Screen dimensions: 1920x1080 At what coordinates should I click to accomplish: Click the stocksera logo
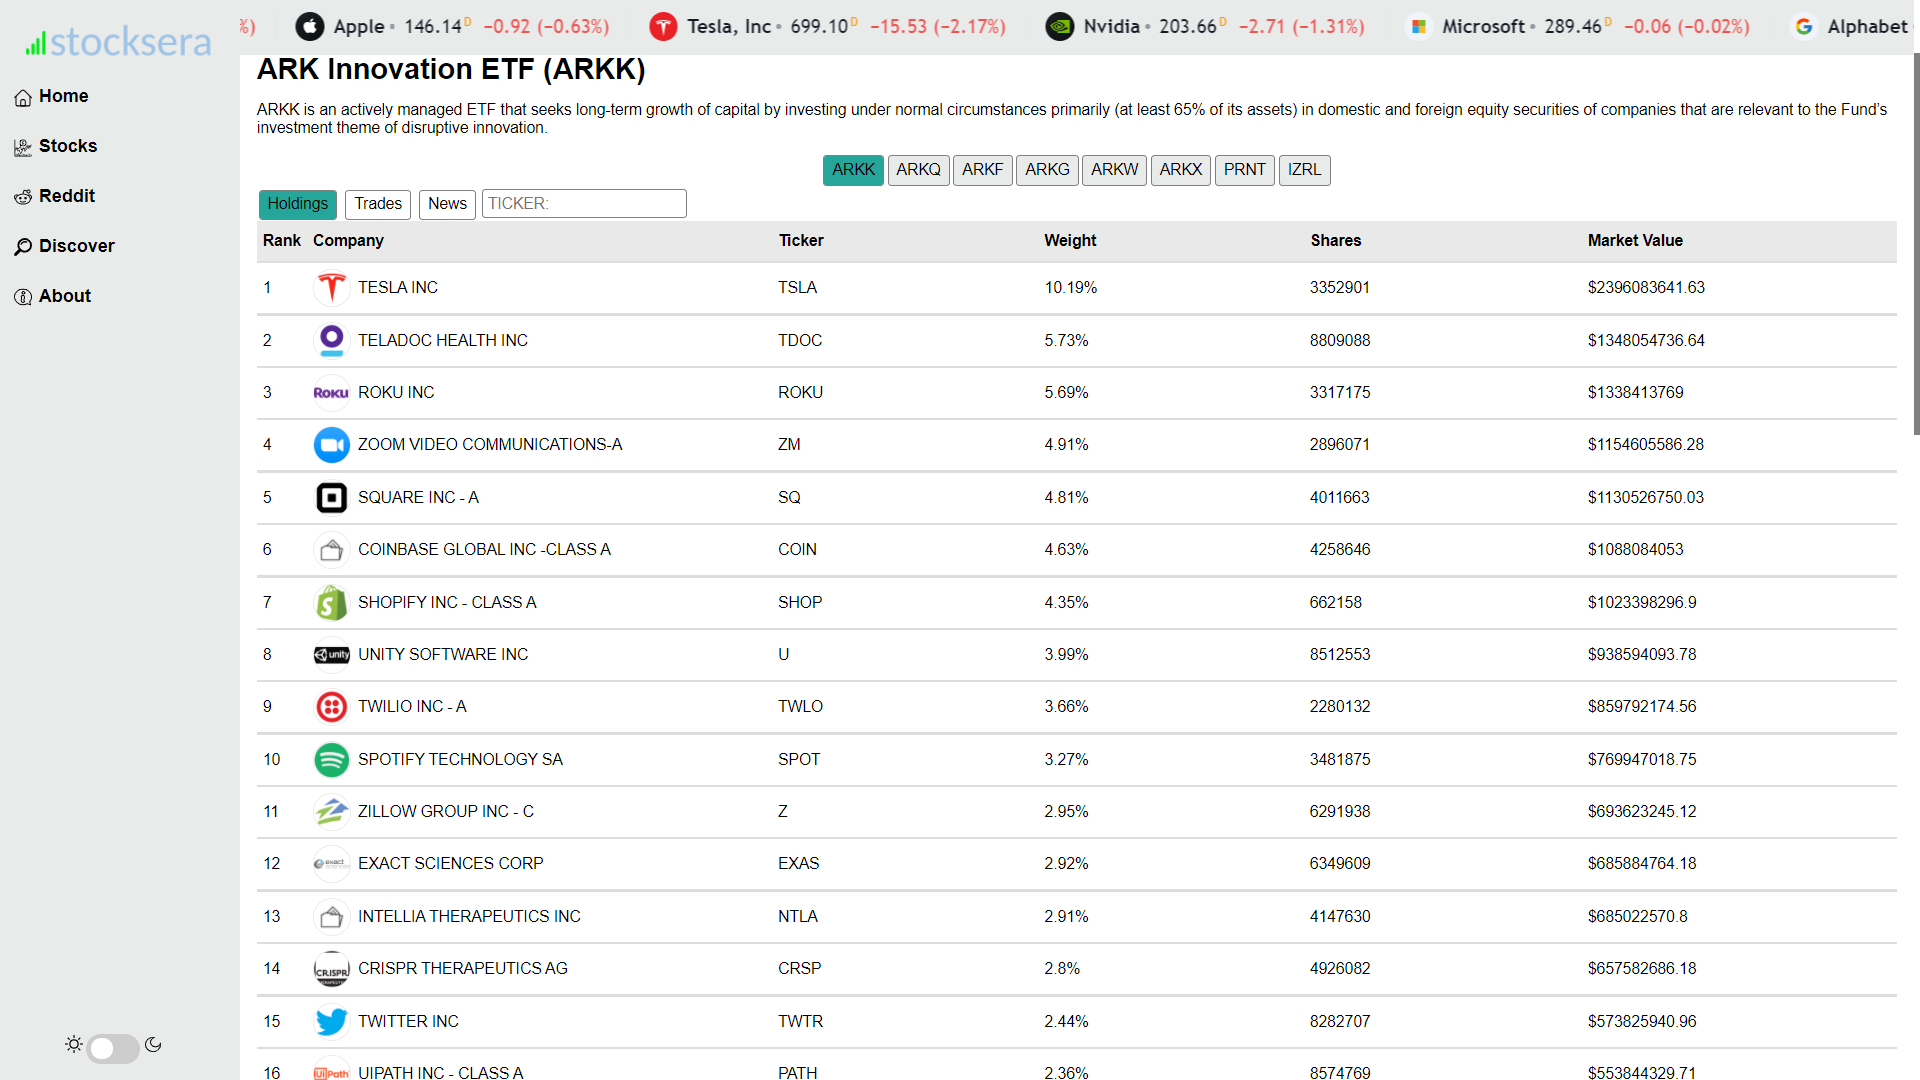tap(118, 42)
